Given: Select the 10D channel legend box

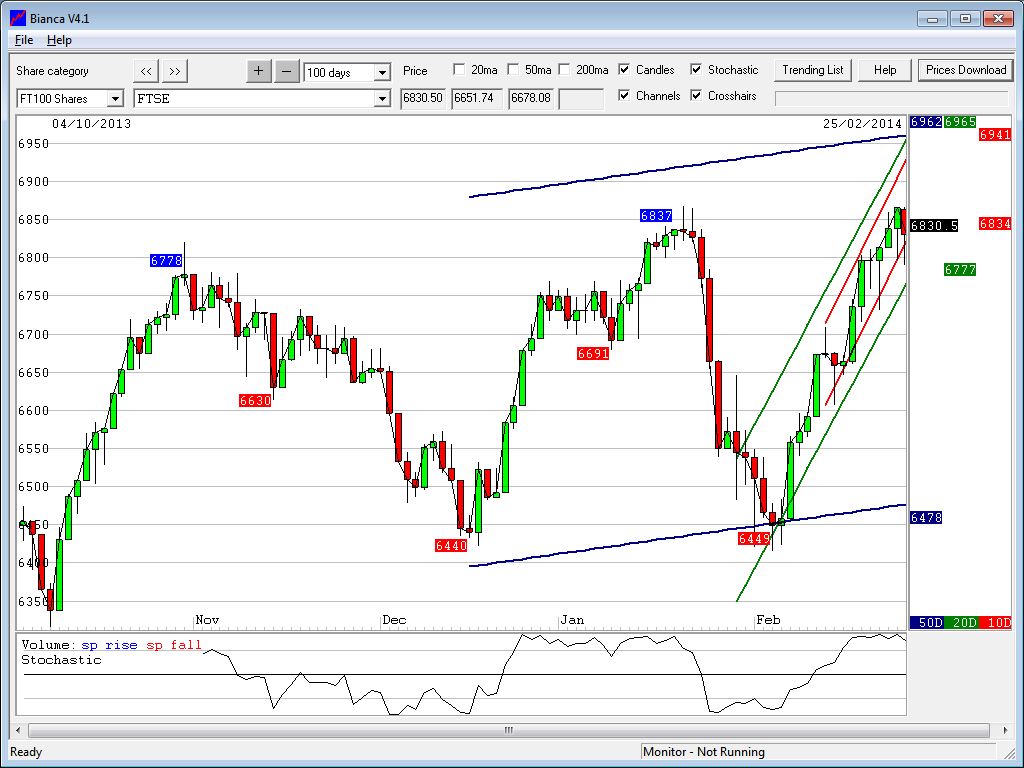Looking at the screenshot, I should tap(994, 623).
